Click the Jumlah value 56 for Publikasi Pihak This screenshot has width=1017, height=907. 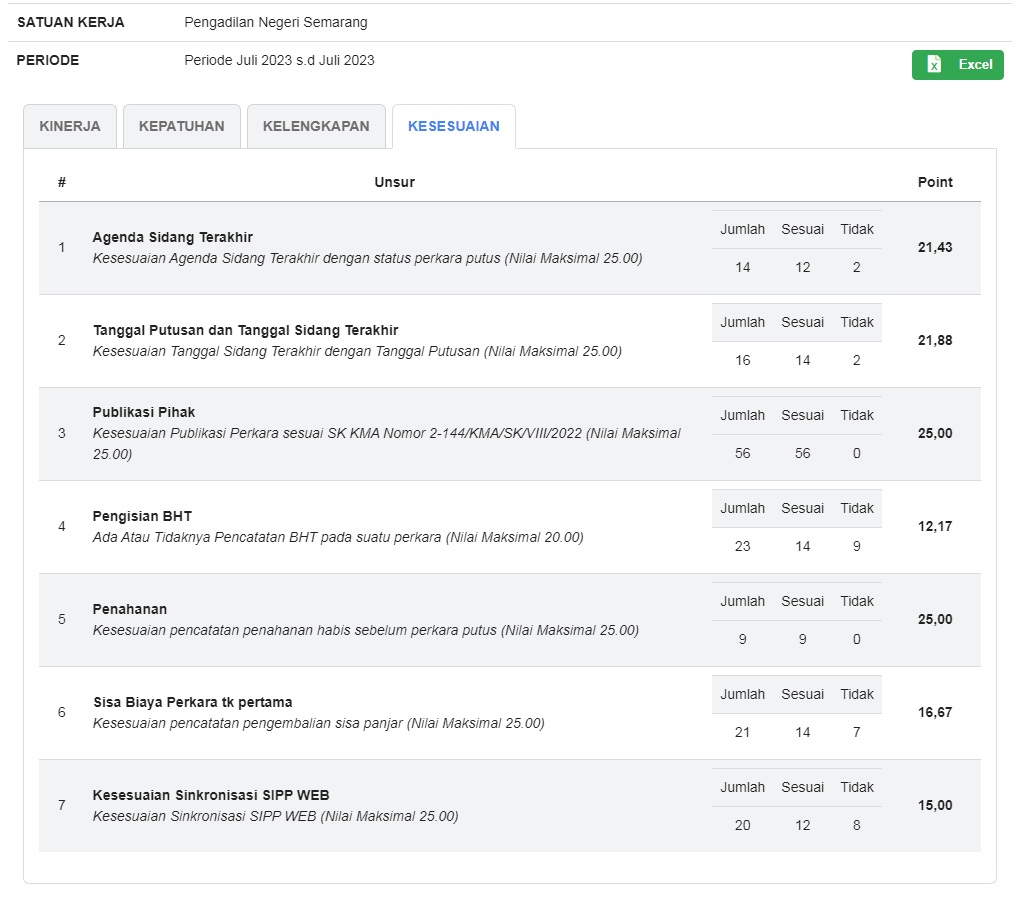(742, 453)
